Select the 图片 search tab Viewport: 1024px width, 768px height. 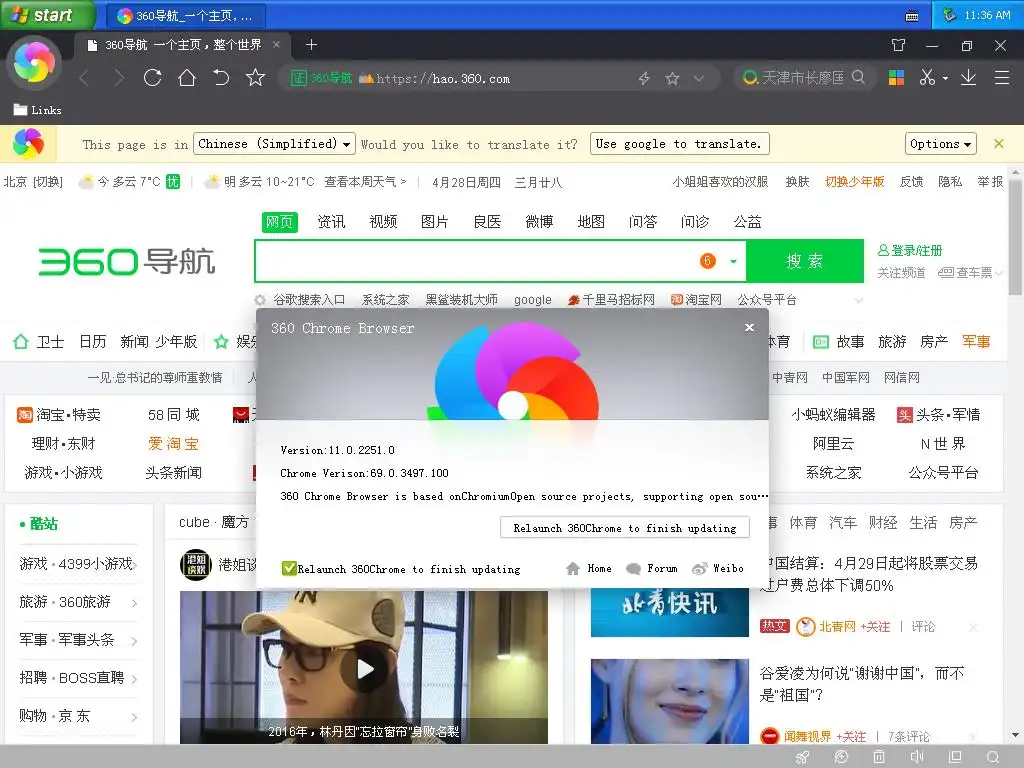point(435,222)
